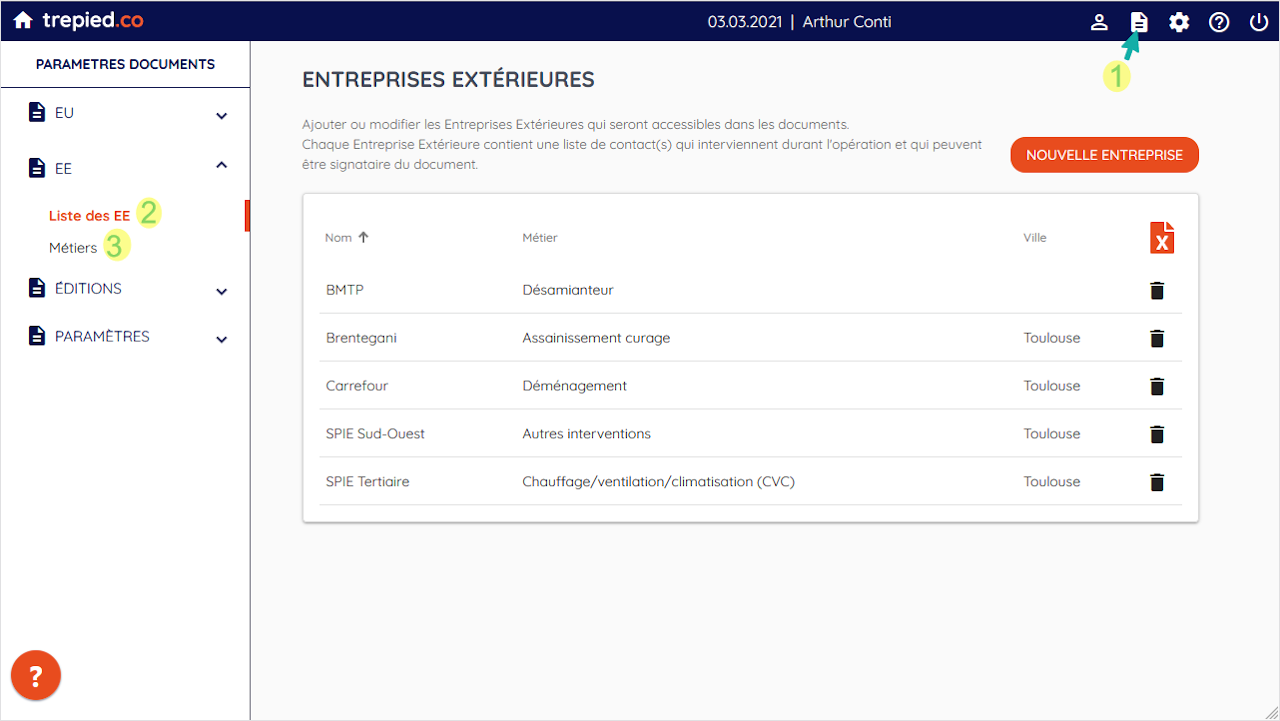
Task: Click the help question mark in header
Action: click(x=1219, y=22)
